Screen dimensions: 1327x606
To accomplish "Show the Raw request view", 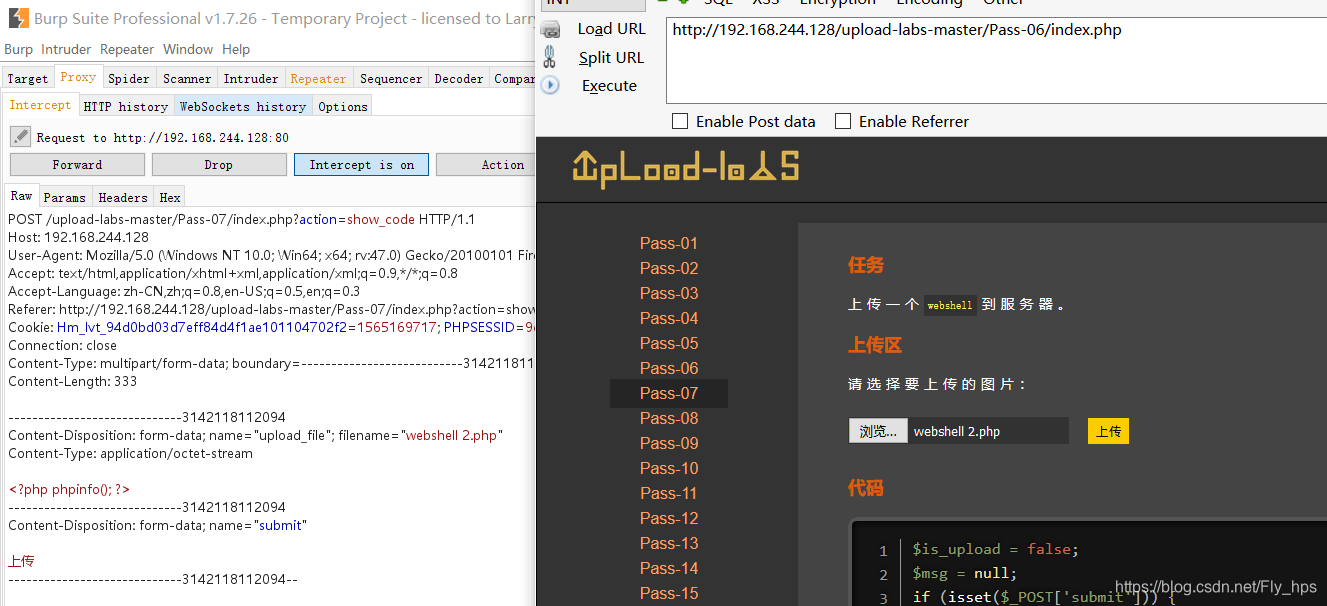I will tap(22, 196).
